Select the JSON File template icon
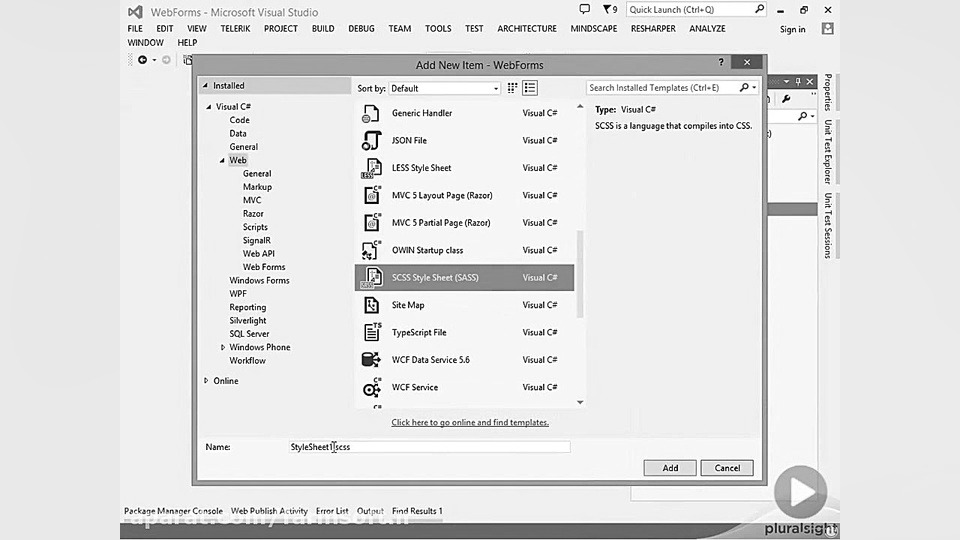 pos(371,141)
